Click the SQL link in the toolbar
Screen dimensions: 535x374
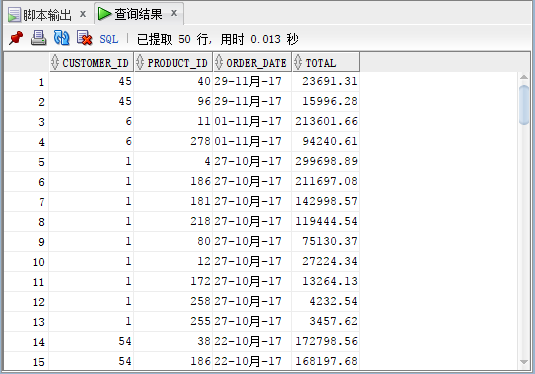pyautogui.click(x=109, y=39)
